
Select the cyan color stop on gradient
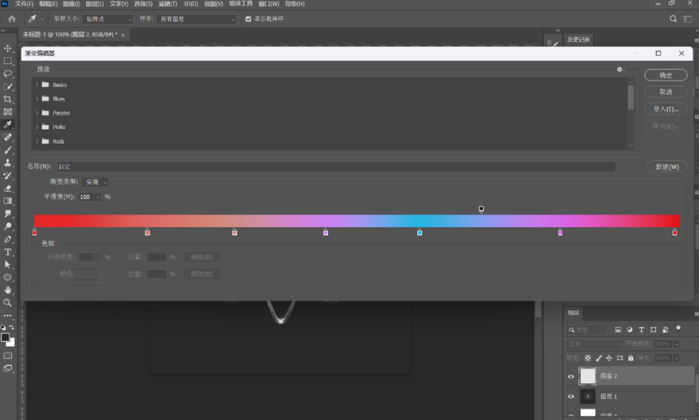[x=419, y=233]
